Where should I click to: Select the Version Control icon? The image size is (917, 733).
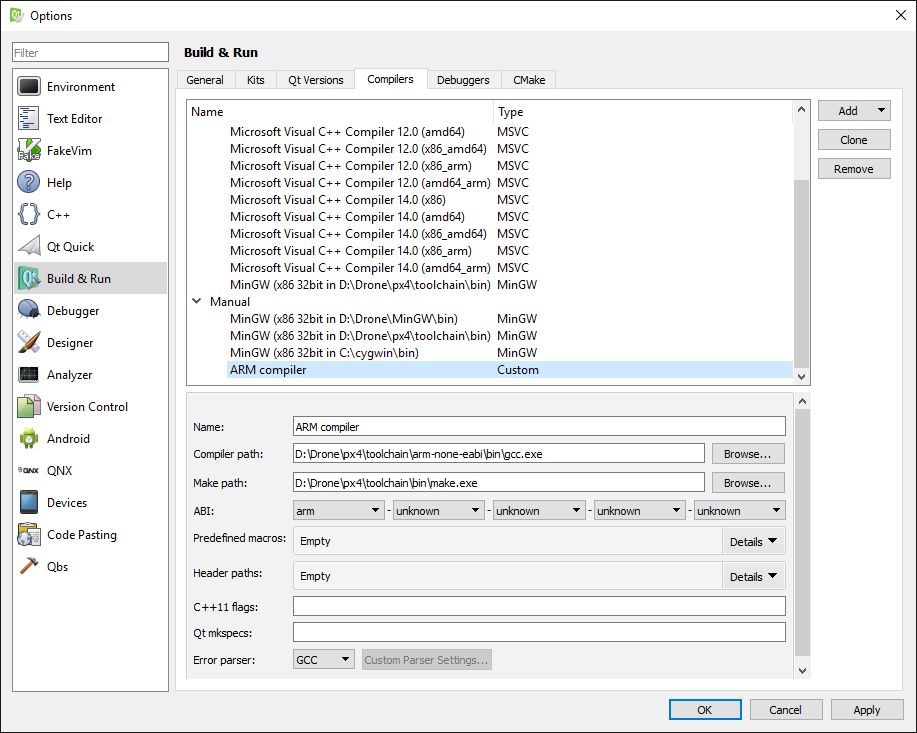tap(29, 407)
